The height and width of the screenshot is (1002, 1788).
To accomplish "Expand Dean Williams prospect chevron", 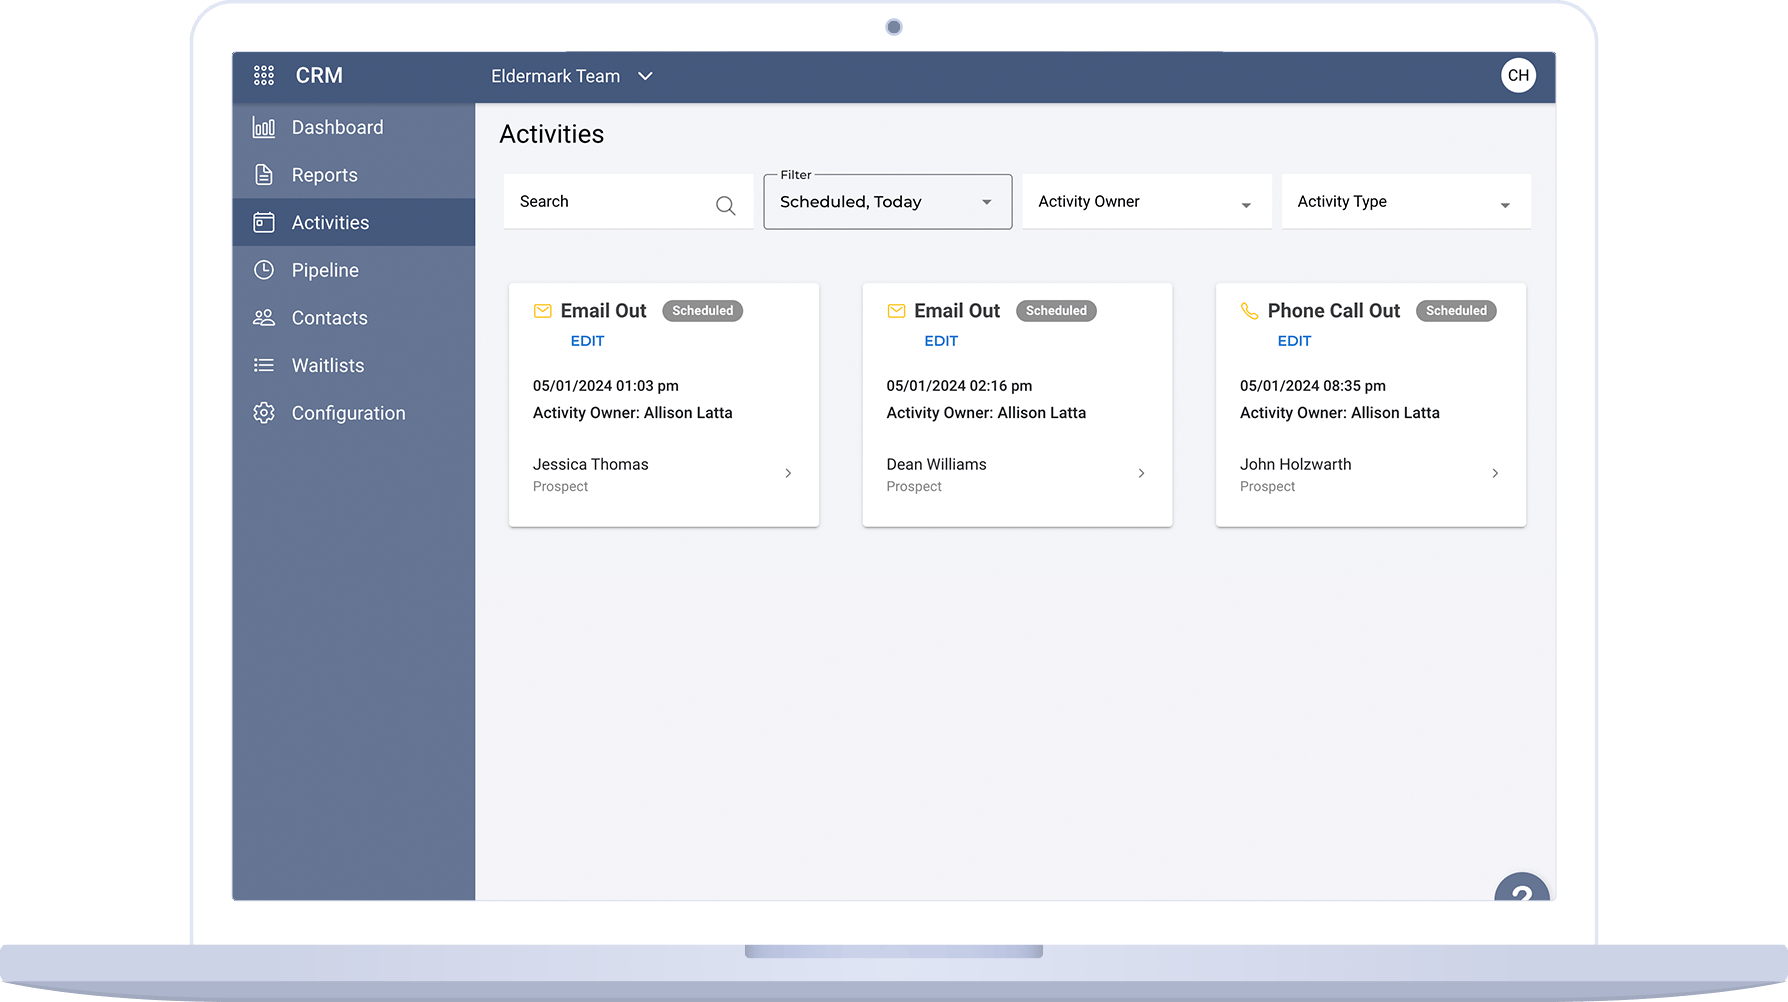I will pyautogui.click(x=1141, y=473).
